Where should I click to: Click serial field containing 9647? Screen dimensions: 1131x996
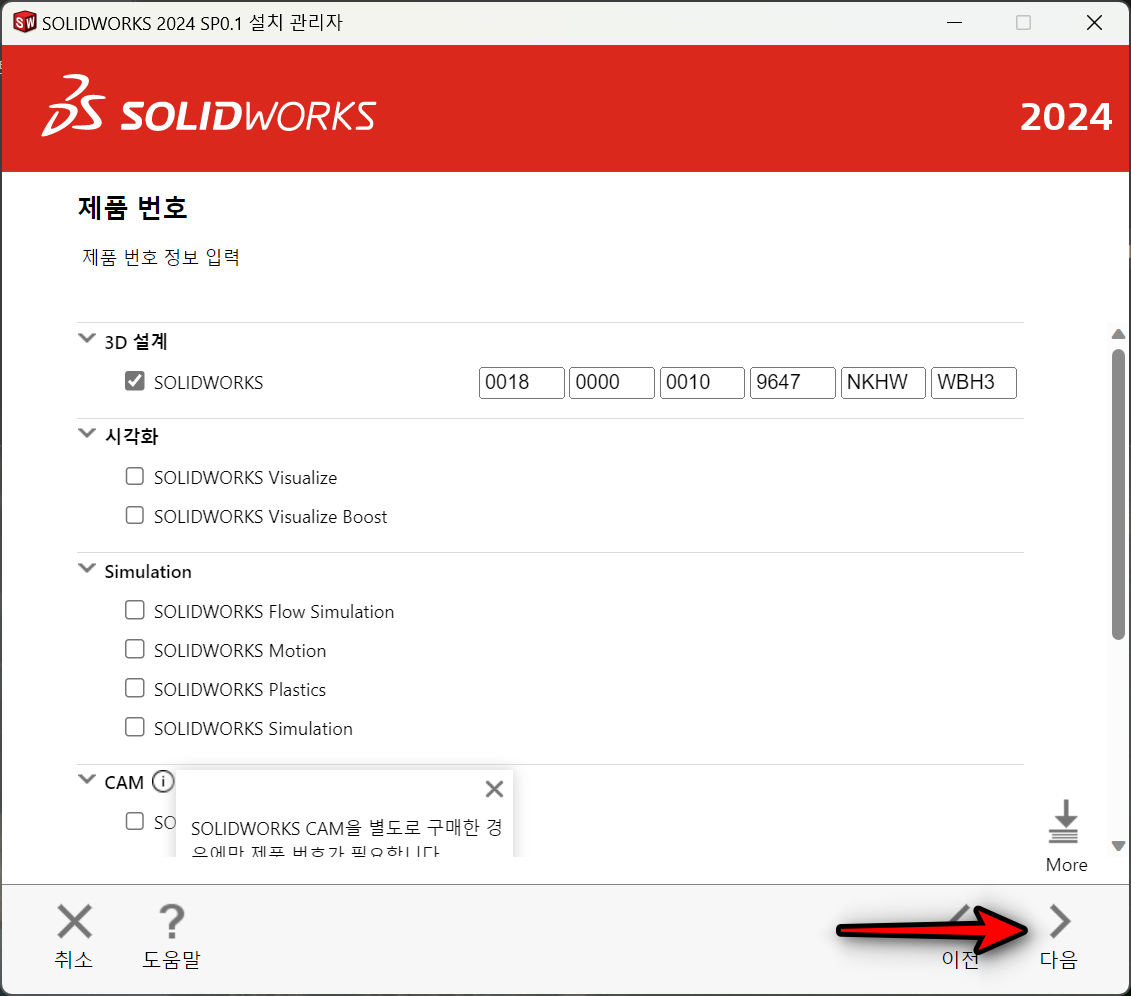coord(793,383)
